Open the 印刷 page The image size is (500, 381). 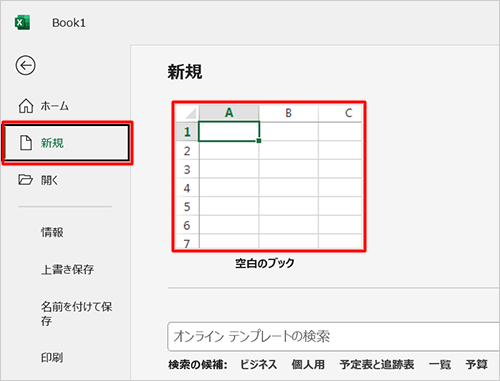52,358
